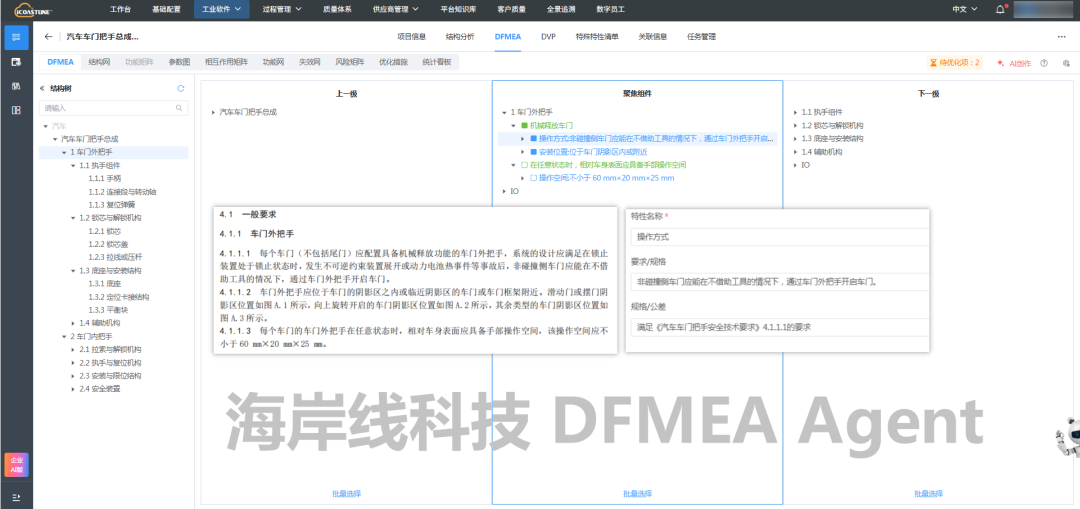
Task: Open the notification bell
Action: pos(1000,9)
